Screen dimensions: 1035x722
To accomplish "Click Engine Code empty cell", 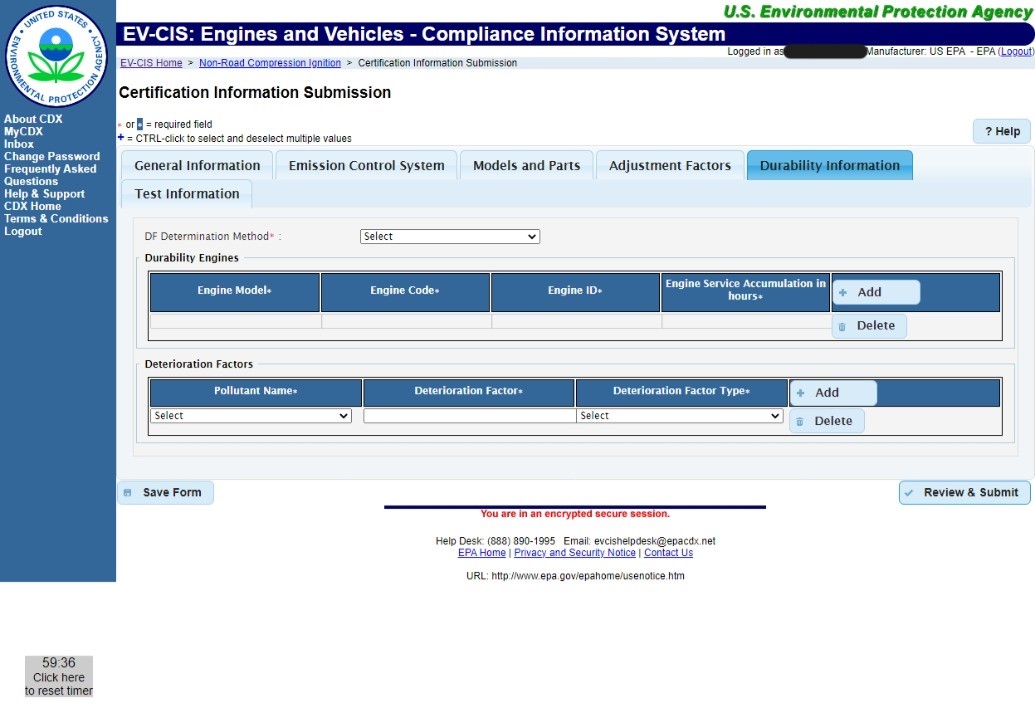I will (x=406, y=321).
